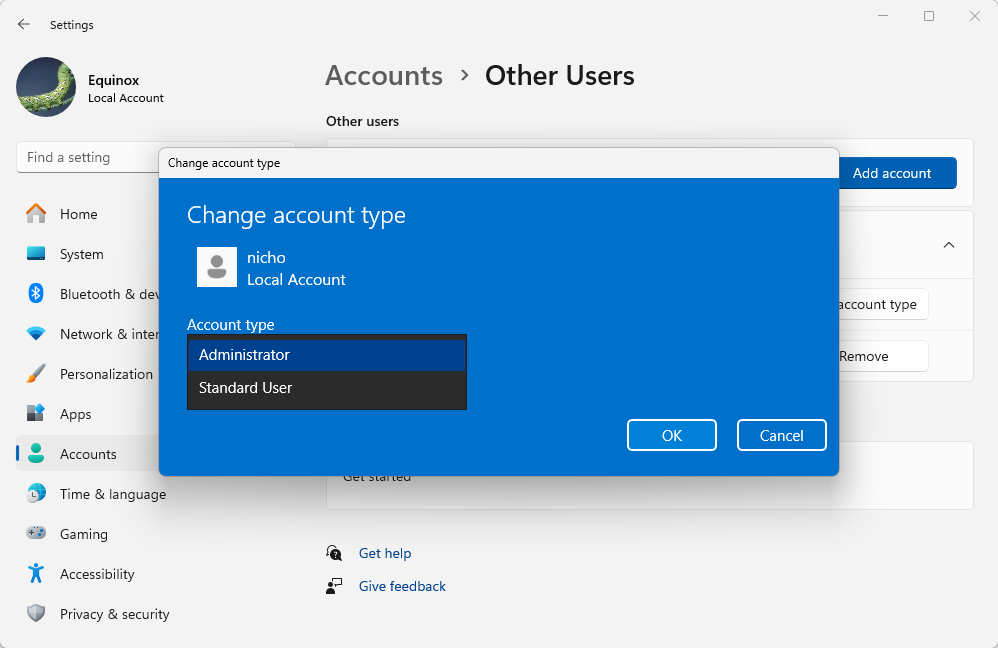
Task: Click the Apps icon in sidebar
Action: tap(36, 413)
